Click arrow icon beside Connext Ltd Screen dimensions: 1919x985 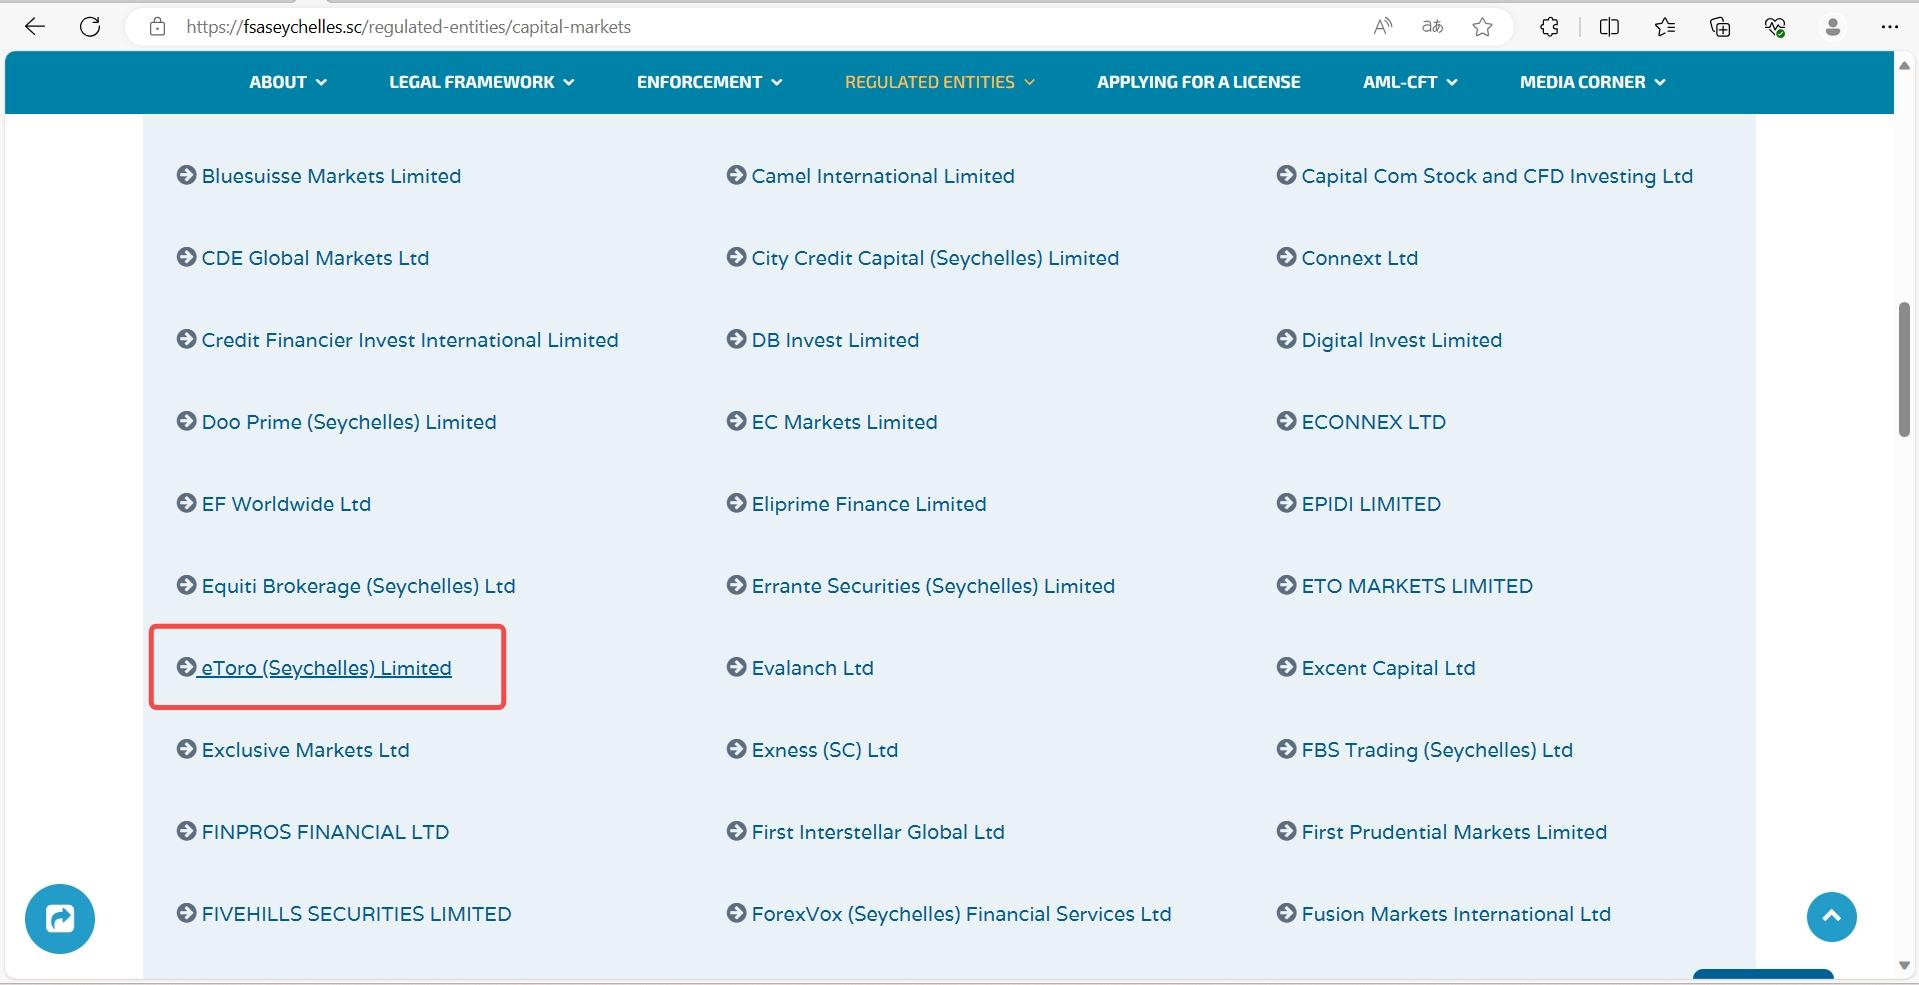[x=1286, y=257]
